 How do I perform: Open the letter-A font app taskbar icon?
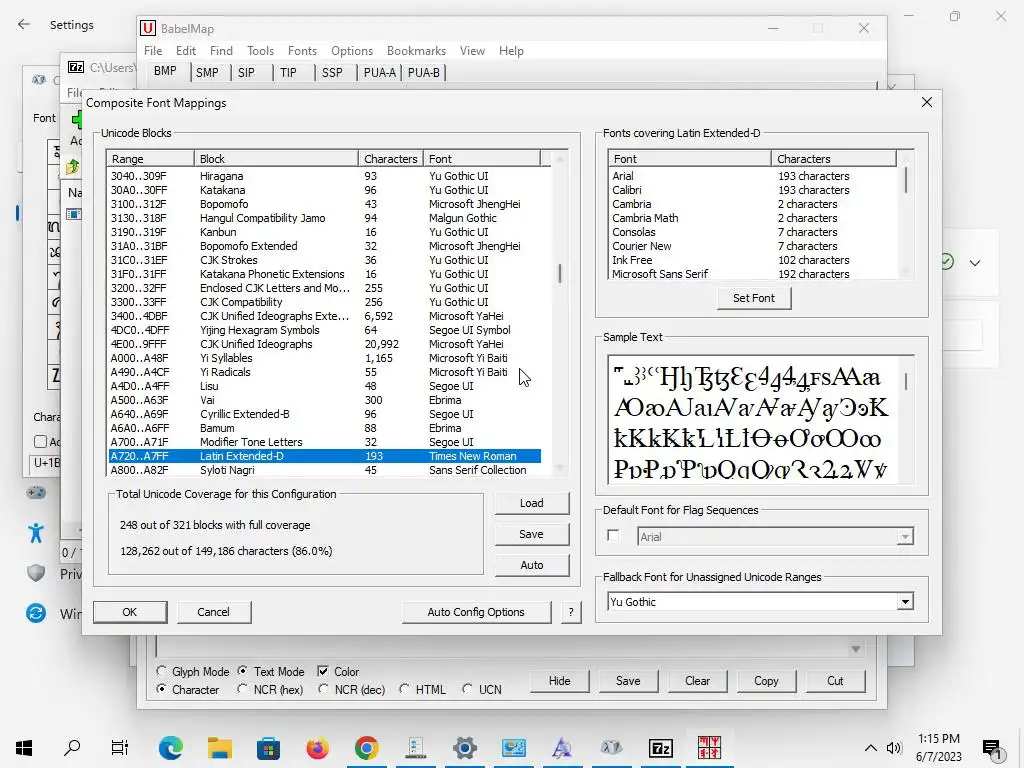click(562, 747)
